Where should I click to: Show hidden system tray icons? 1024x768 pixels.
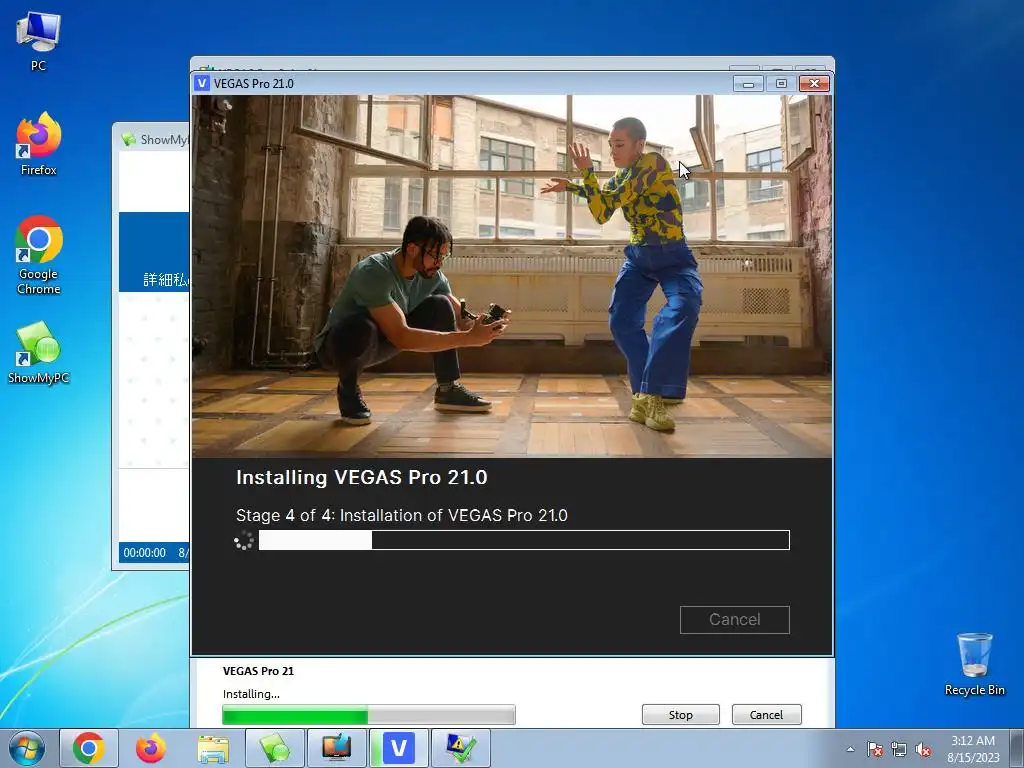click(850, 749)
